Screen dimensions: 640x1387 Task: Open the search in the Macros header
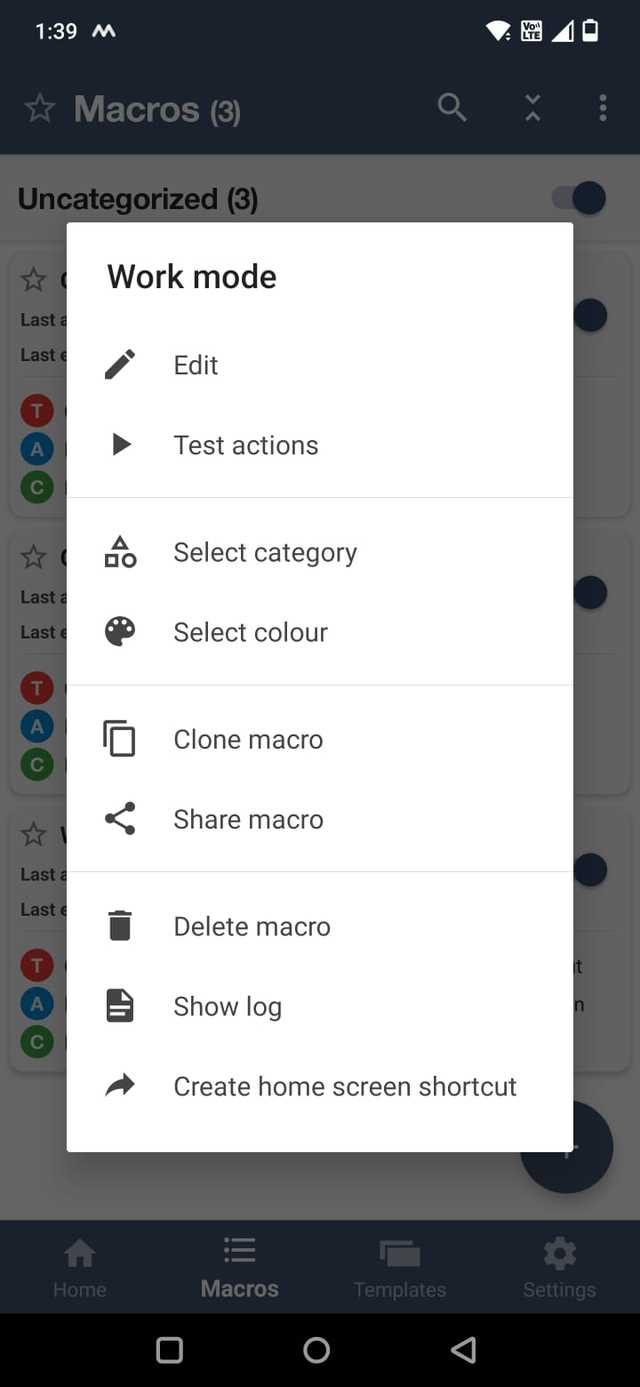(452, 108)
